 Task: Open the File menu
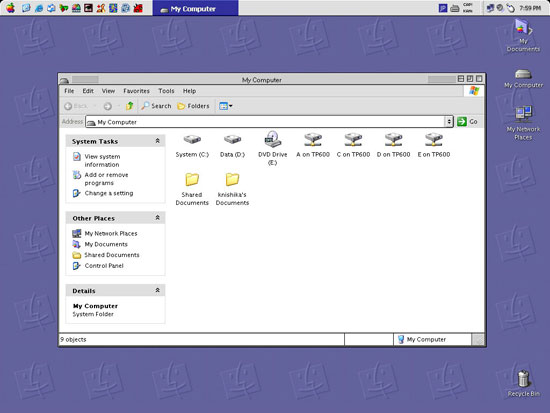pos(69,91)
